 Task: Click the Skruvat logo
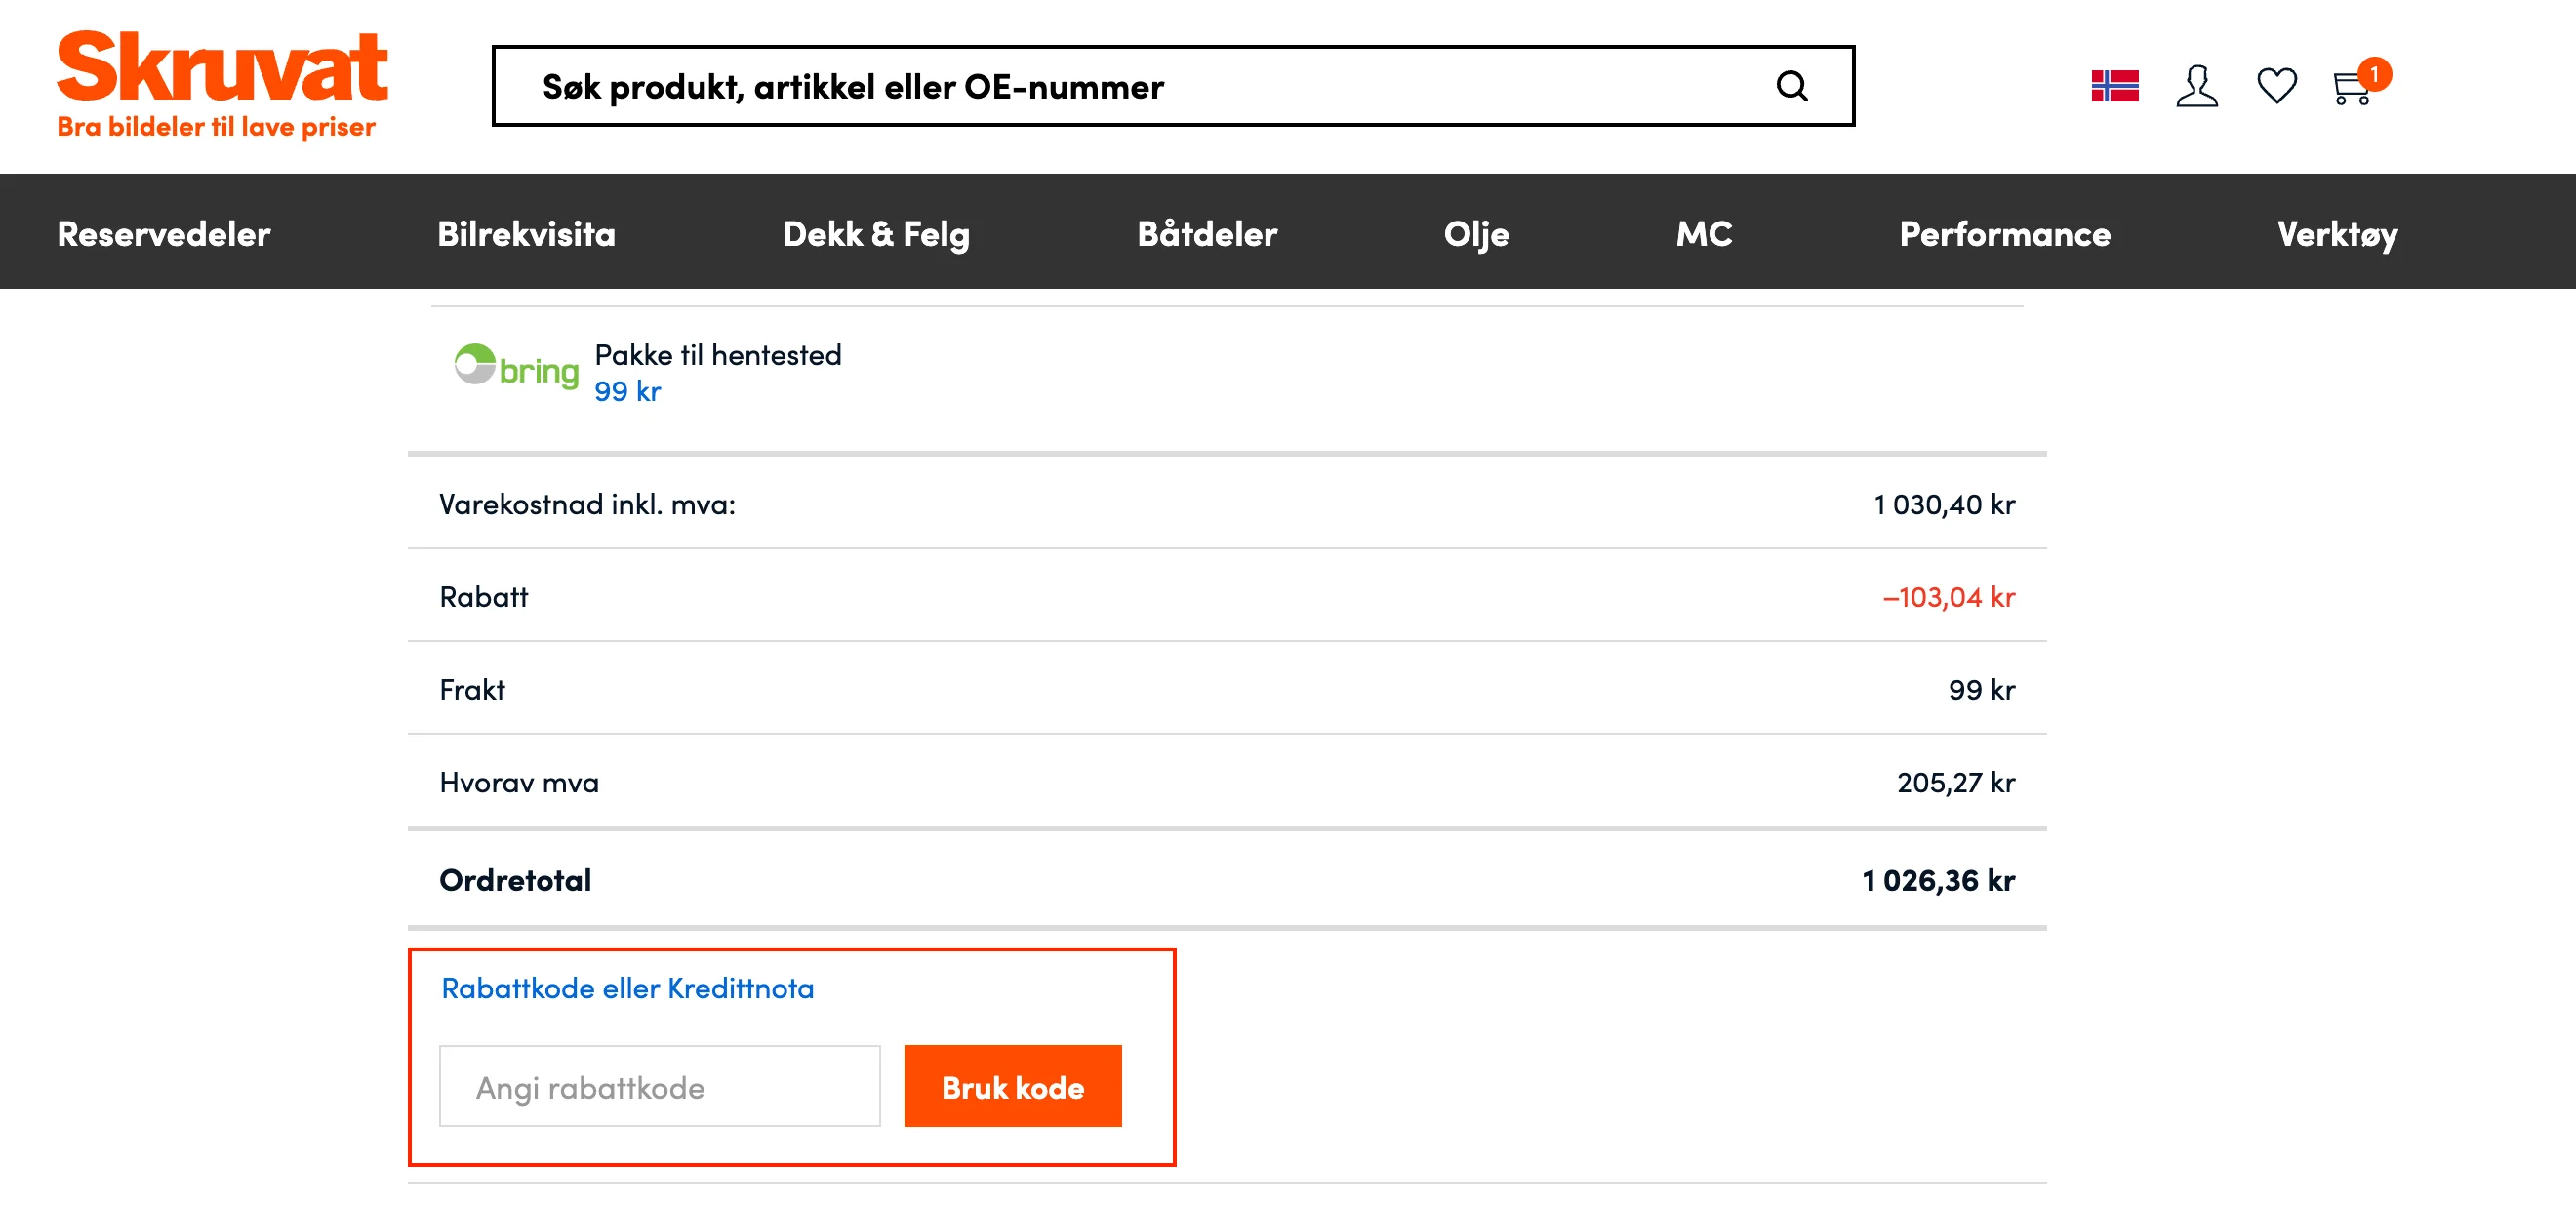(222, 84)
